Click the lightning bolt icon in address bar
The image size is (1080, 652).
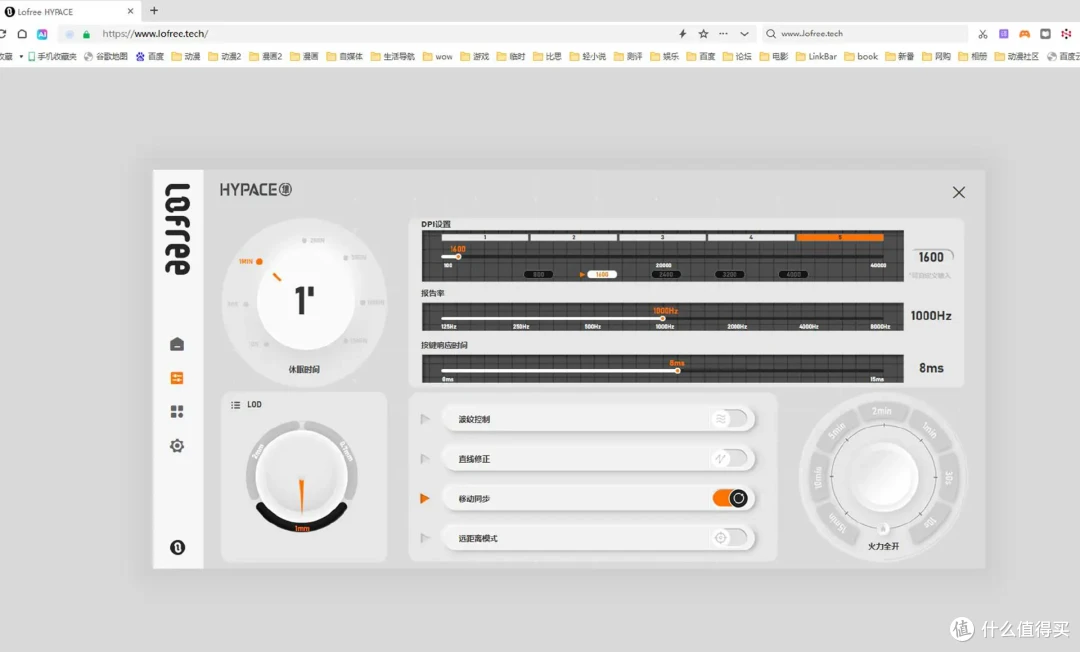(x=683, y=34)
